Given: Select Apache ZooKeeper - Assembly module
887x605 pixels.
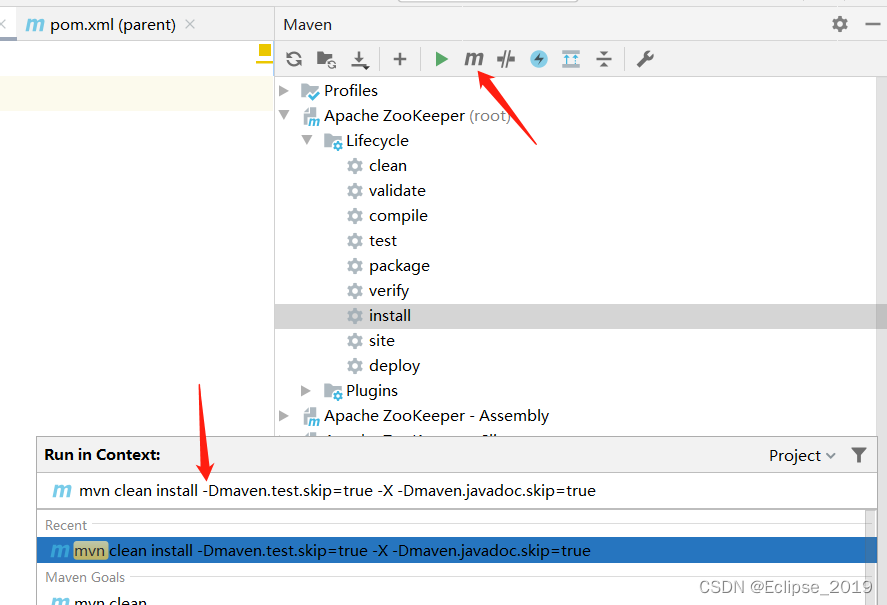Looking at the screenshot, I should click(x=436, y=416).
